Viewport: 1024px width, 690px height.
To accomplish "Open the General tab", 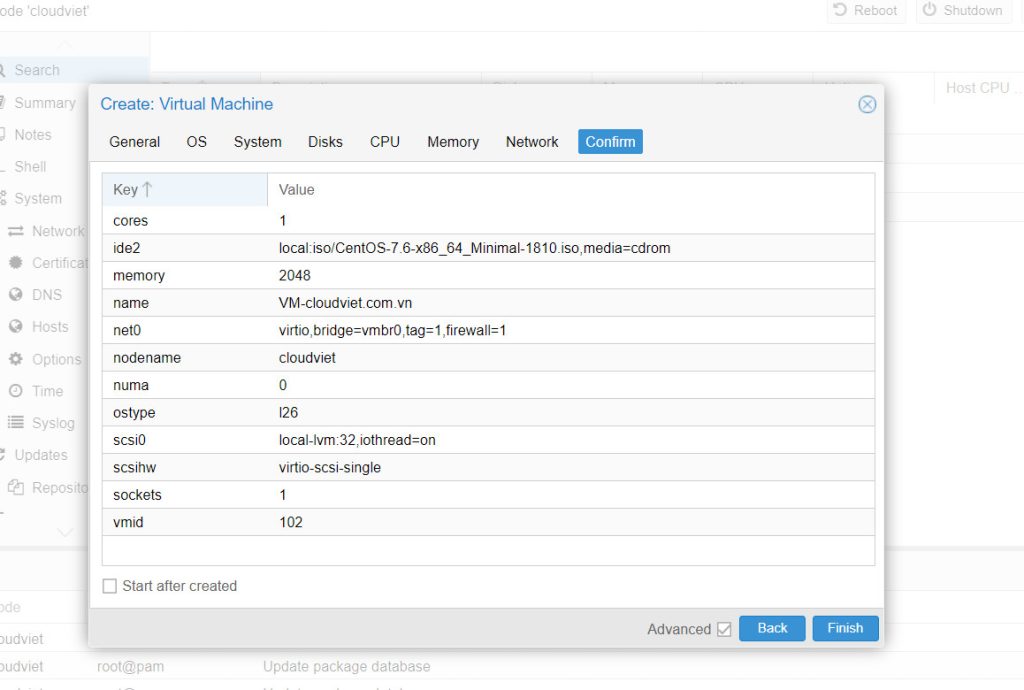I will [135, 142].
